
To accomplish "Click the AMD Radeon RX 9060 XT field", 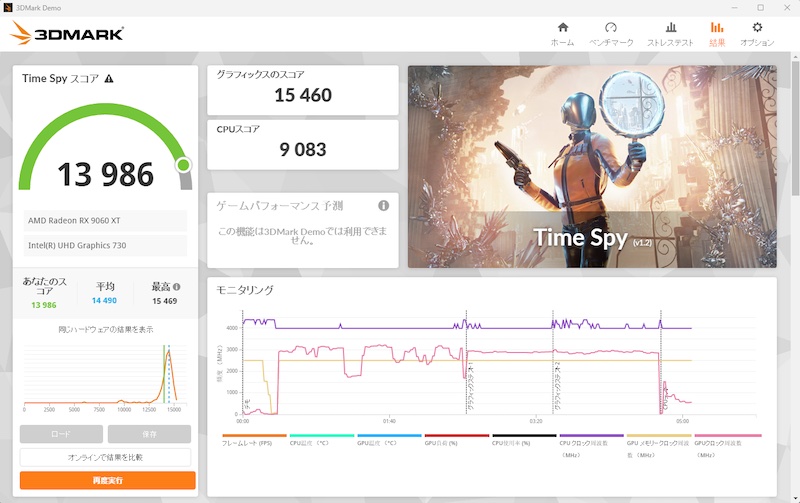I will (x=105, y=220).
